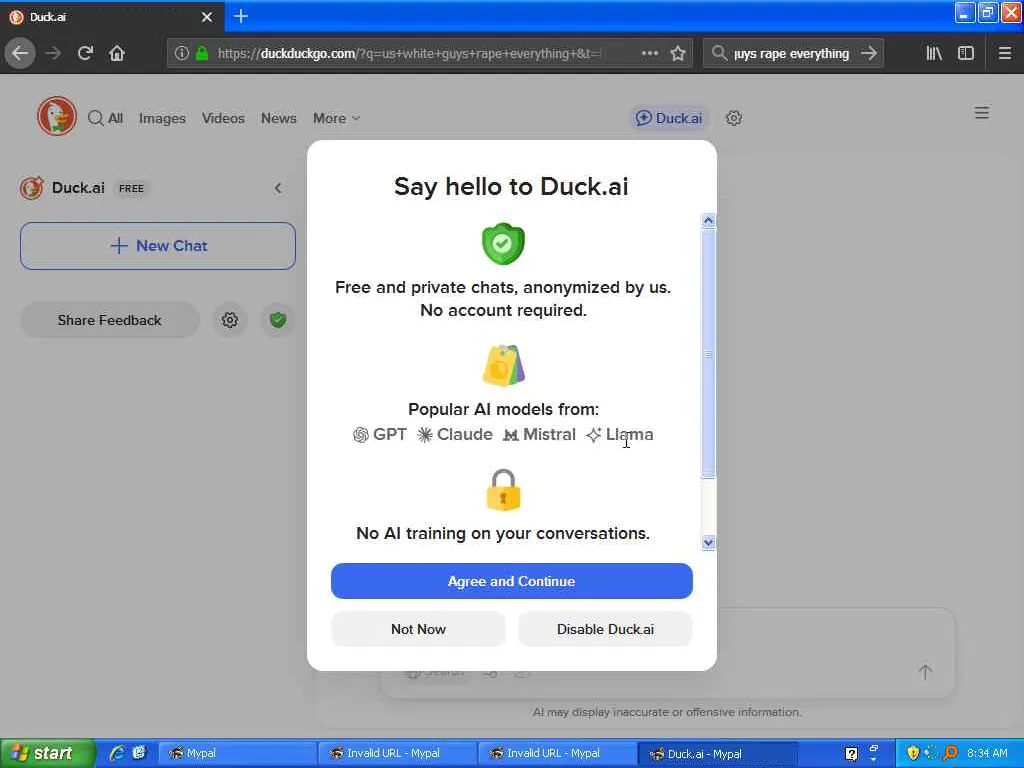This screenshot has height=768, width=1024.
Task: Switch to the Videos tab
Action: point(223,118)
